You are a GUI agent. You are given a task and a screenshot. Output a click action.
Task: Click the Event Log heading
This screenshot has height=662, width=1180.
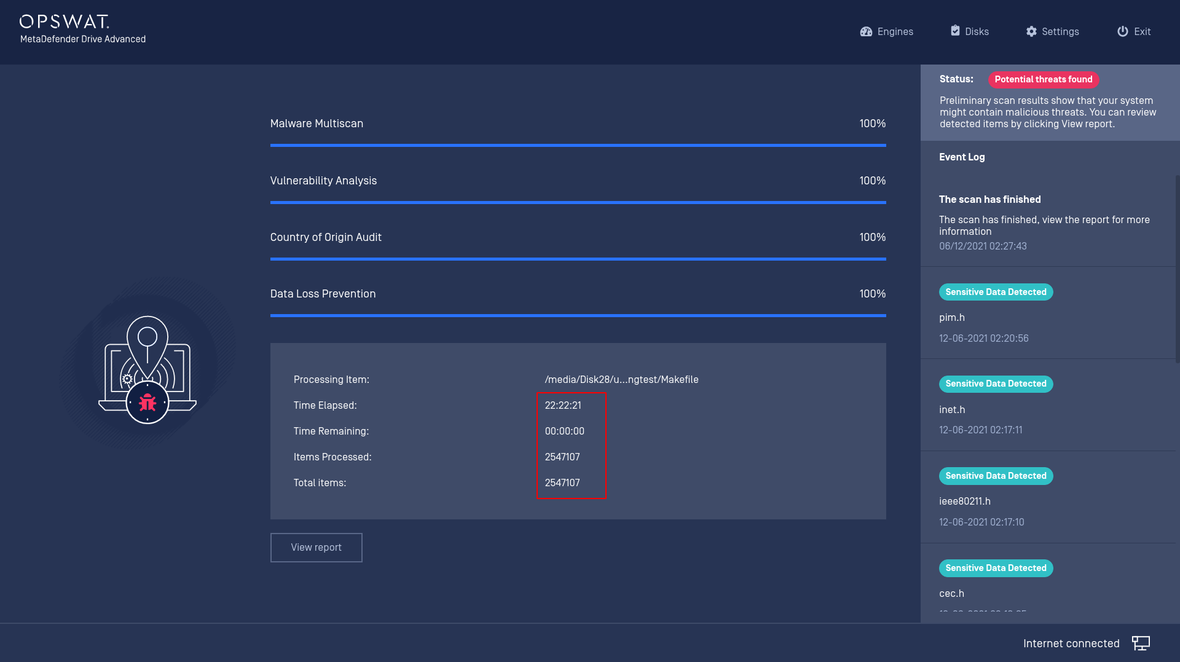pos(962,157)
